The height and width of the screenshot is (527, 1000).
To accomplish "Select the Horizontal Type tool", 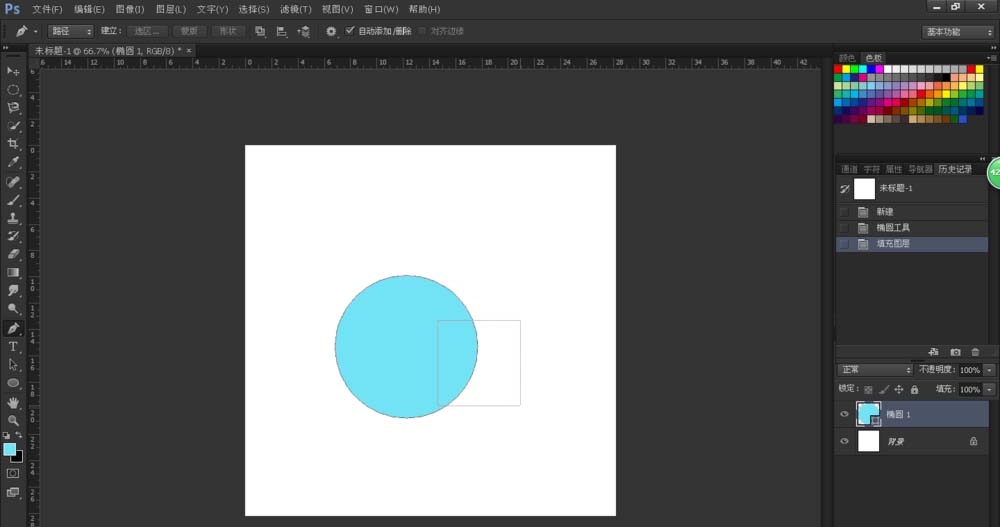I will [x=14, y=346].
